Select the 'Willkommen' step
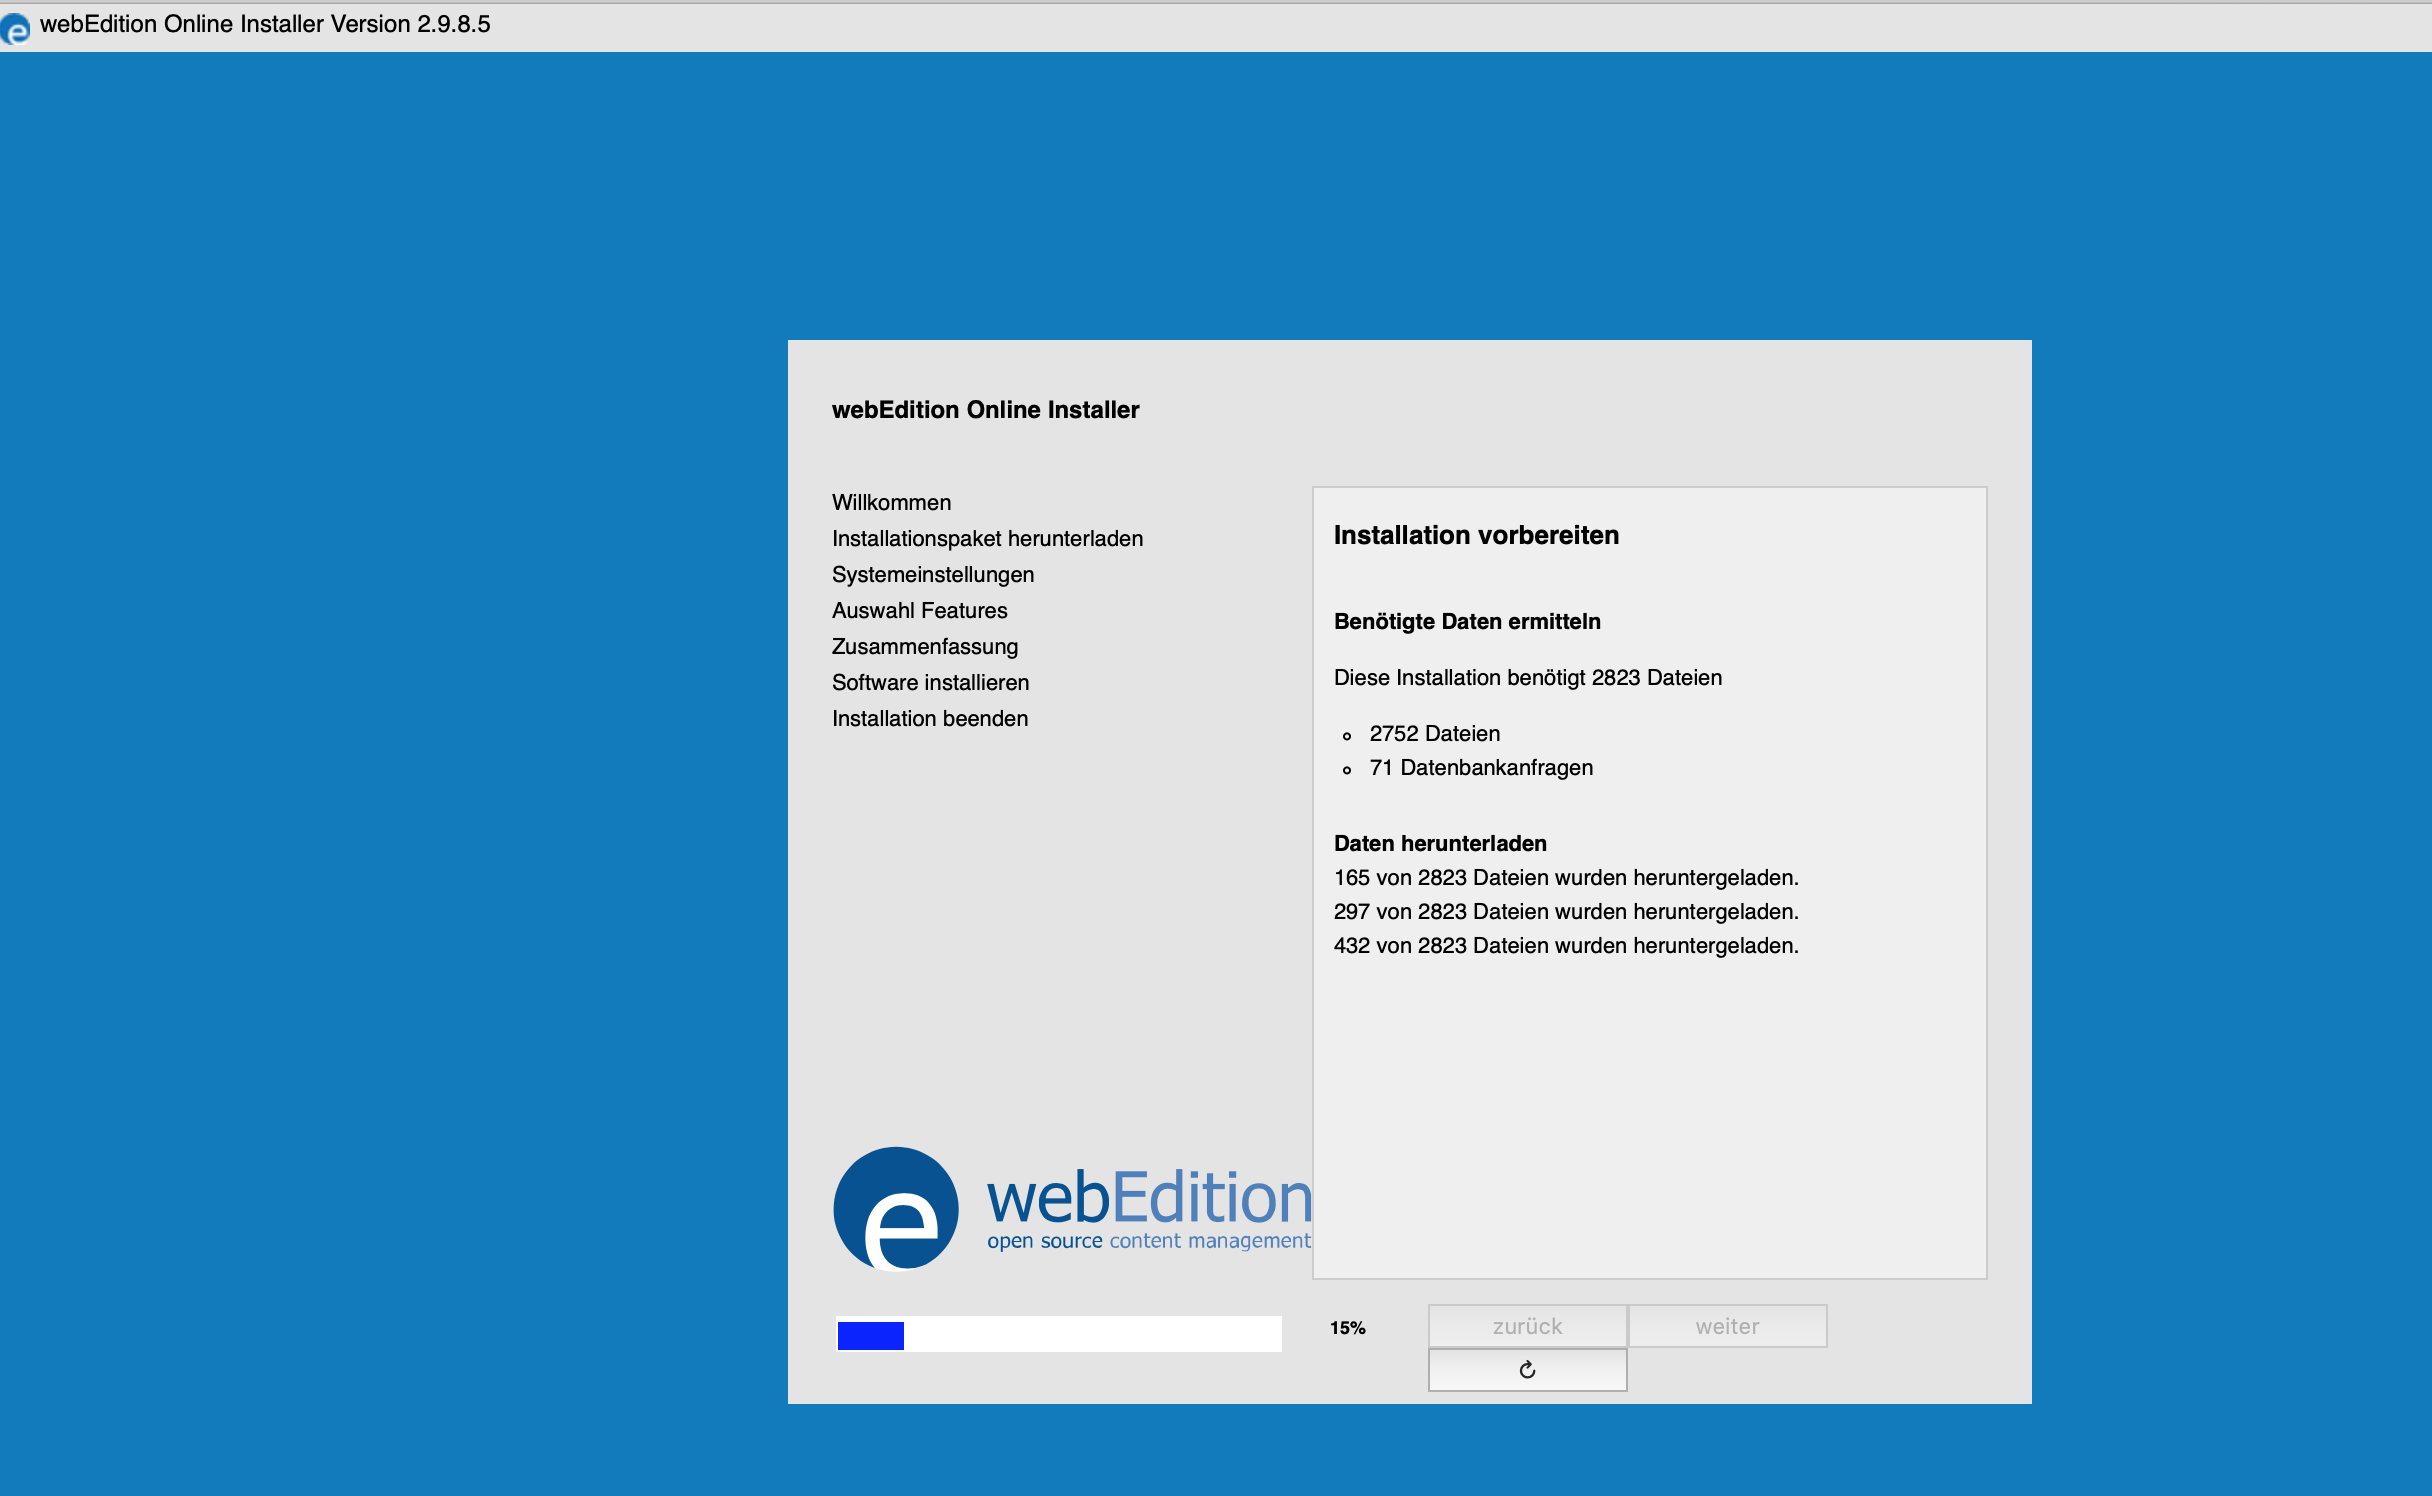The image size is (2432, 1496). point(891,502)
